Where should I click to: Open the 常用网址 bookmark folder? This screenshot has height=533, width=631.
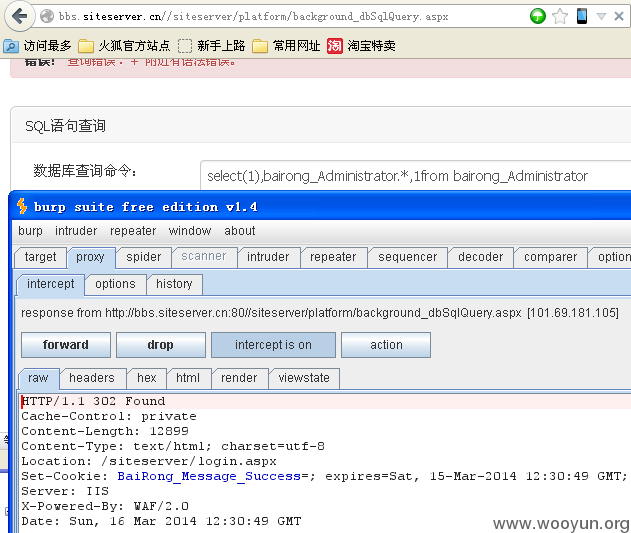(286, 46)
